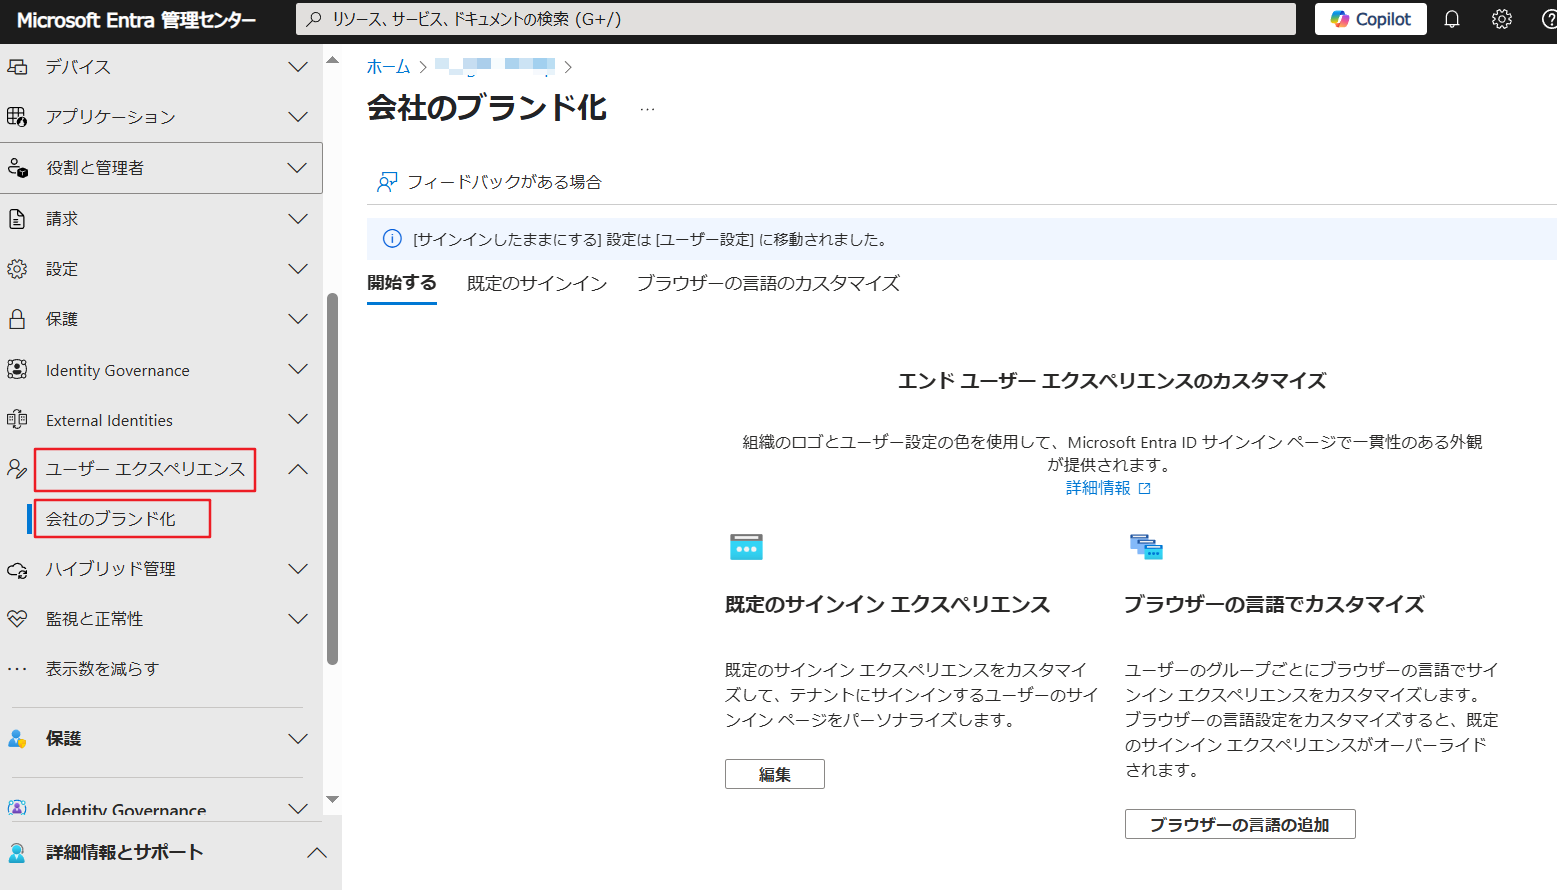
Task: Expand the 監視と正常性 chevron
Action: click(x=298, y=619)
